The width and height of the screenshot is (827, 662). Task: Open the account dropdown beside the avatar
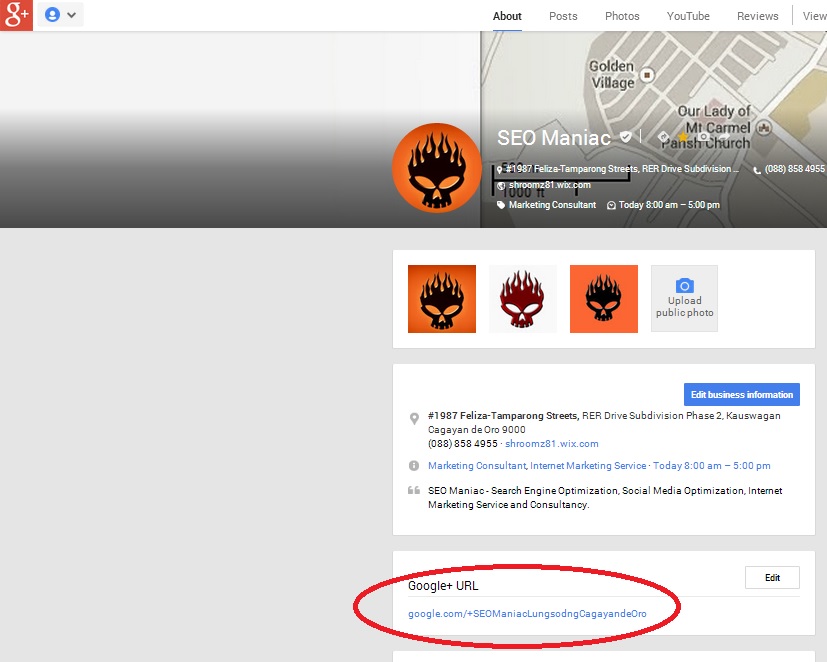pos(72,14)
